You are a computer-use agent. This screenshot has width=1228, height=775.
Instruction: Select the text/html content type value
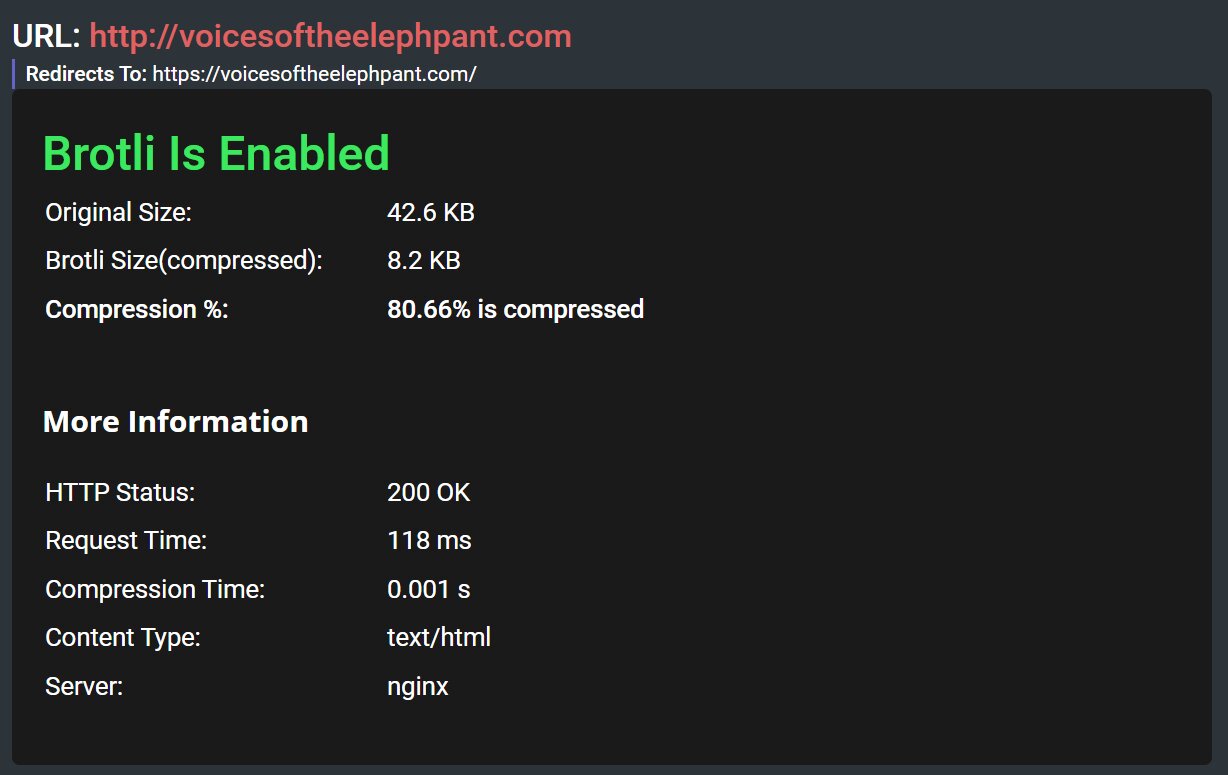tap(439, 638)
